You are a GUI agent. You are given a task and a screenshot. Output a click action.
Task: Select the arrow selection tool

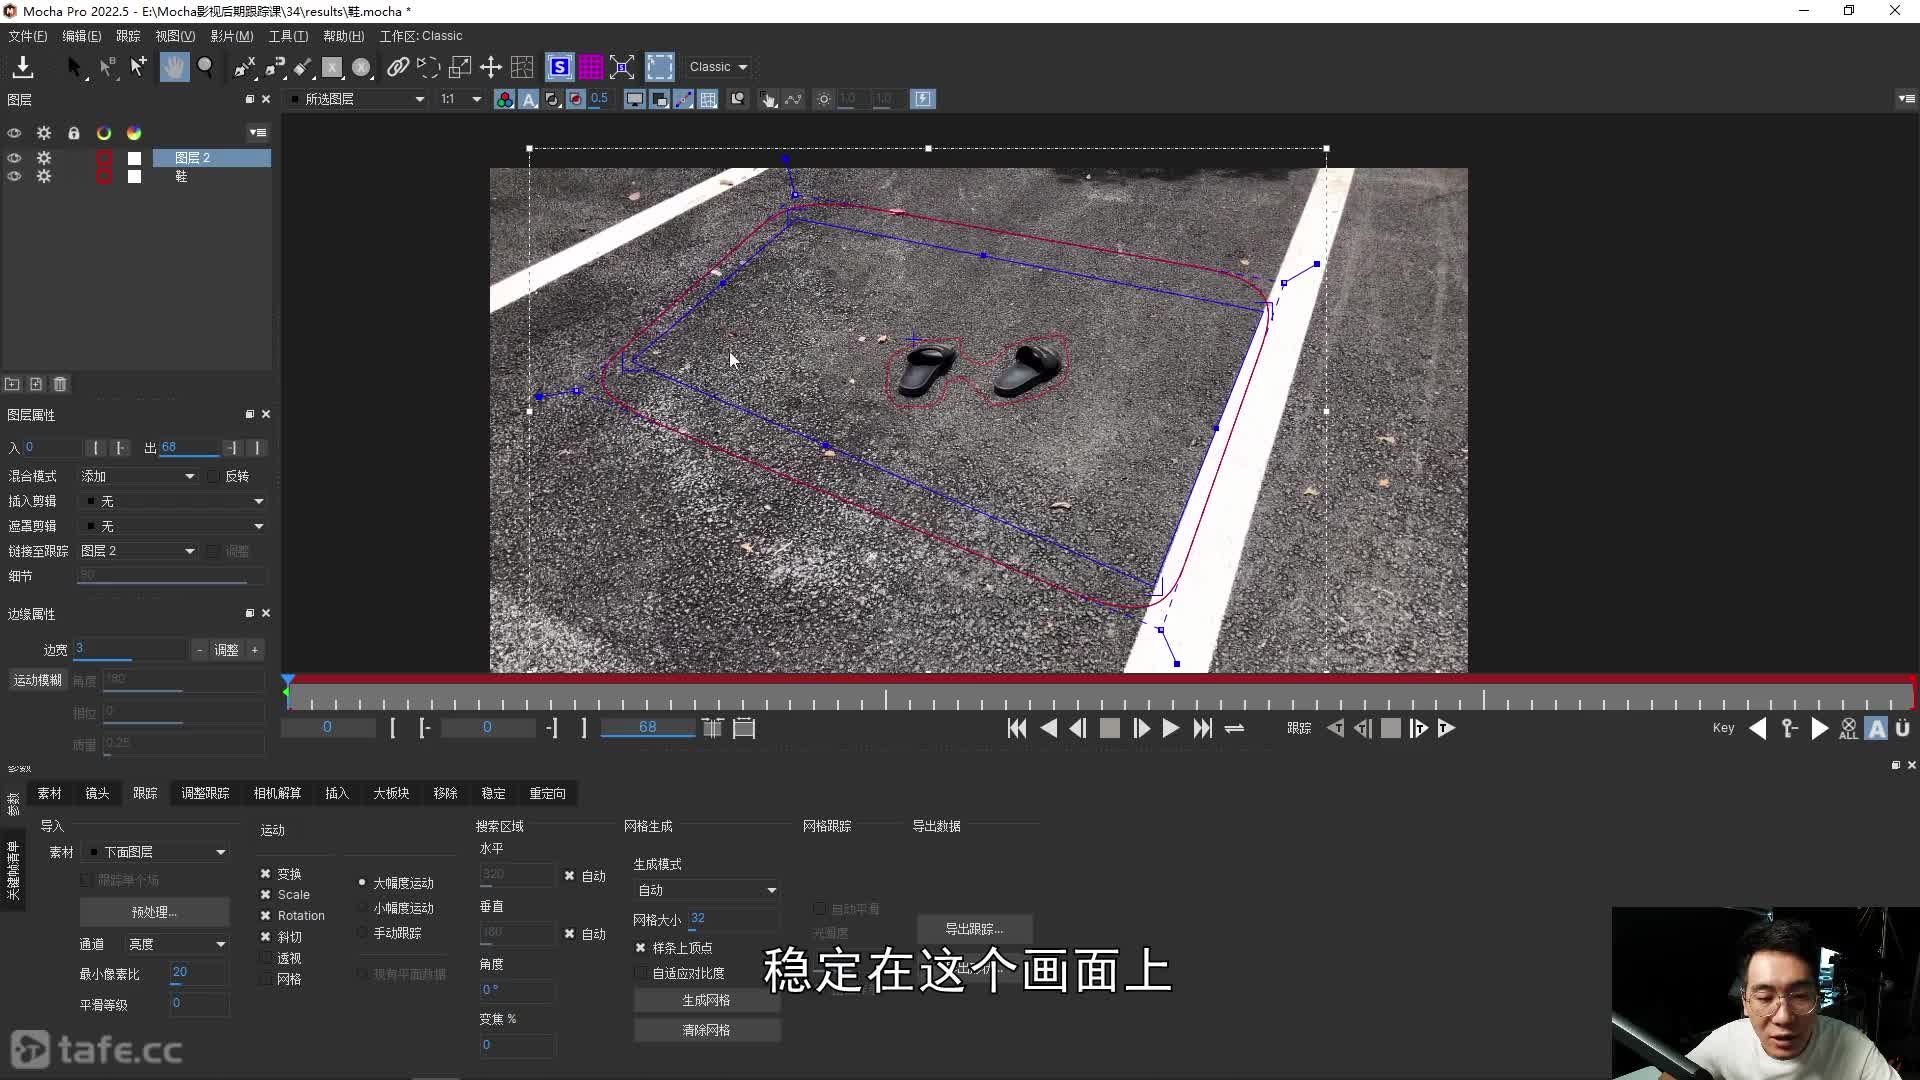click(x=74, y=67)
